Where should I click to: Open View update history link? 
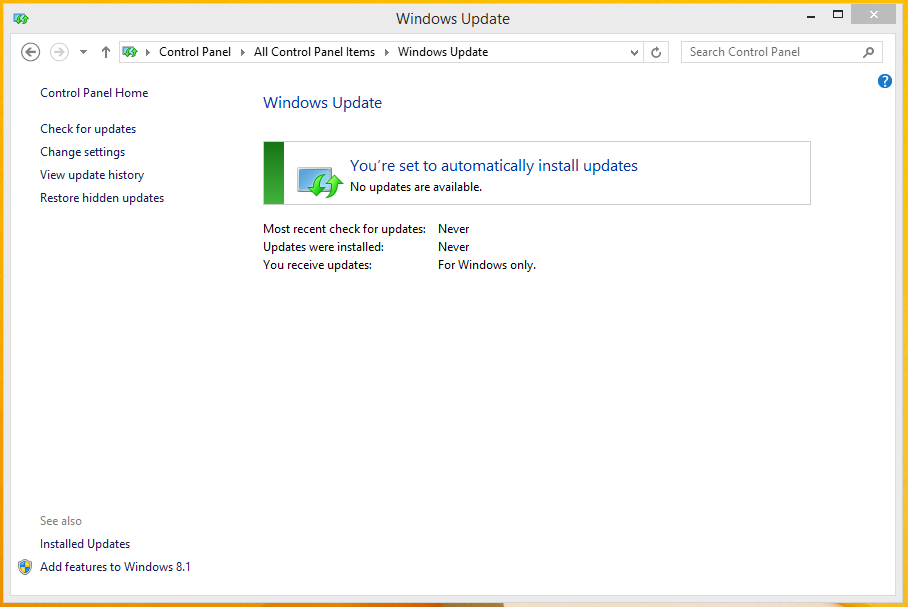click(92, 175)
